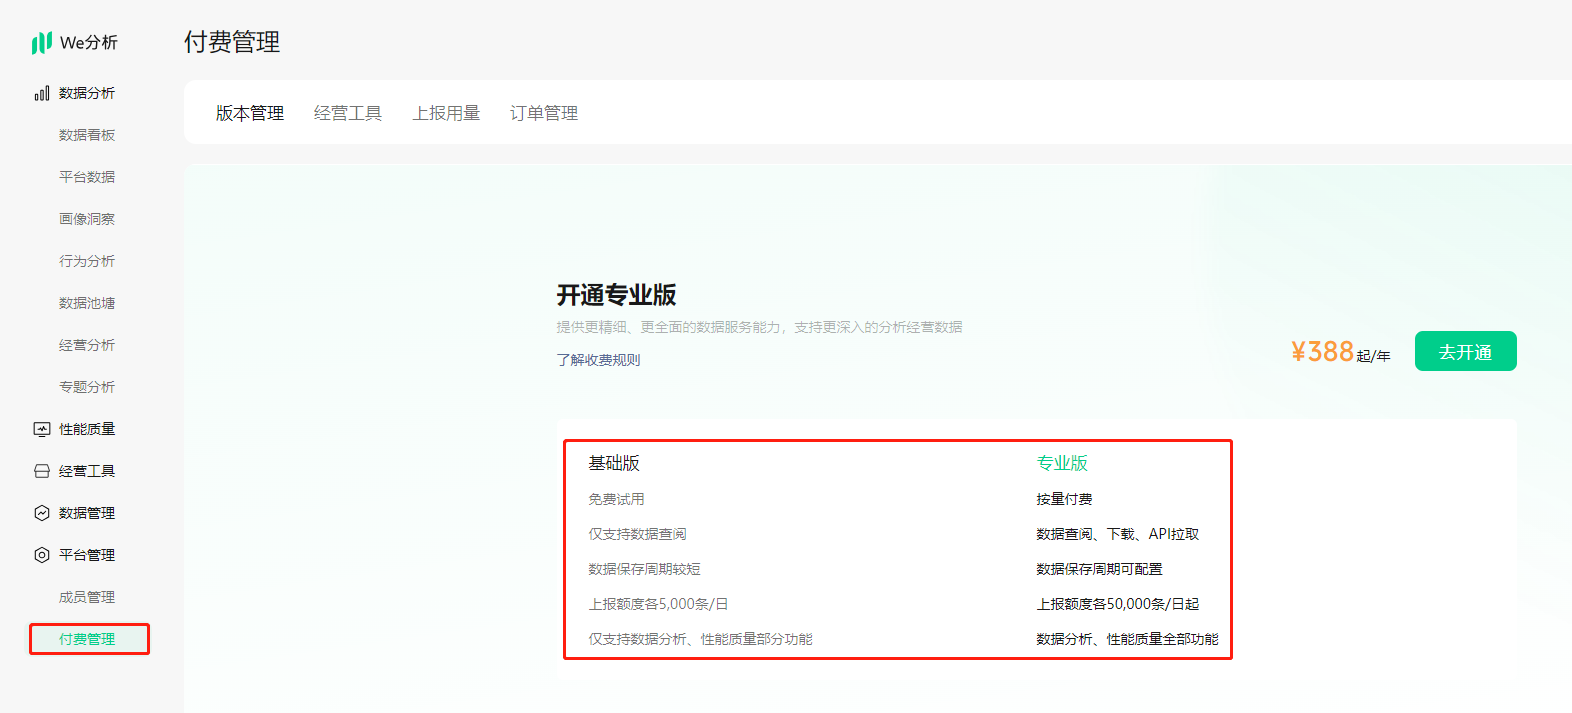The image size is (1572, 713).
Task: Collapse the 数据分析 sidebar section label
Action: tap(87, 93)
